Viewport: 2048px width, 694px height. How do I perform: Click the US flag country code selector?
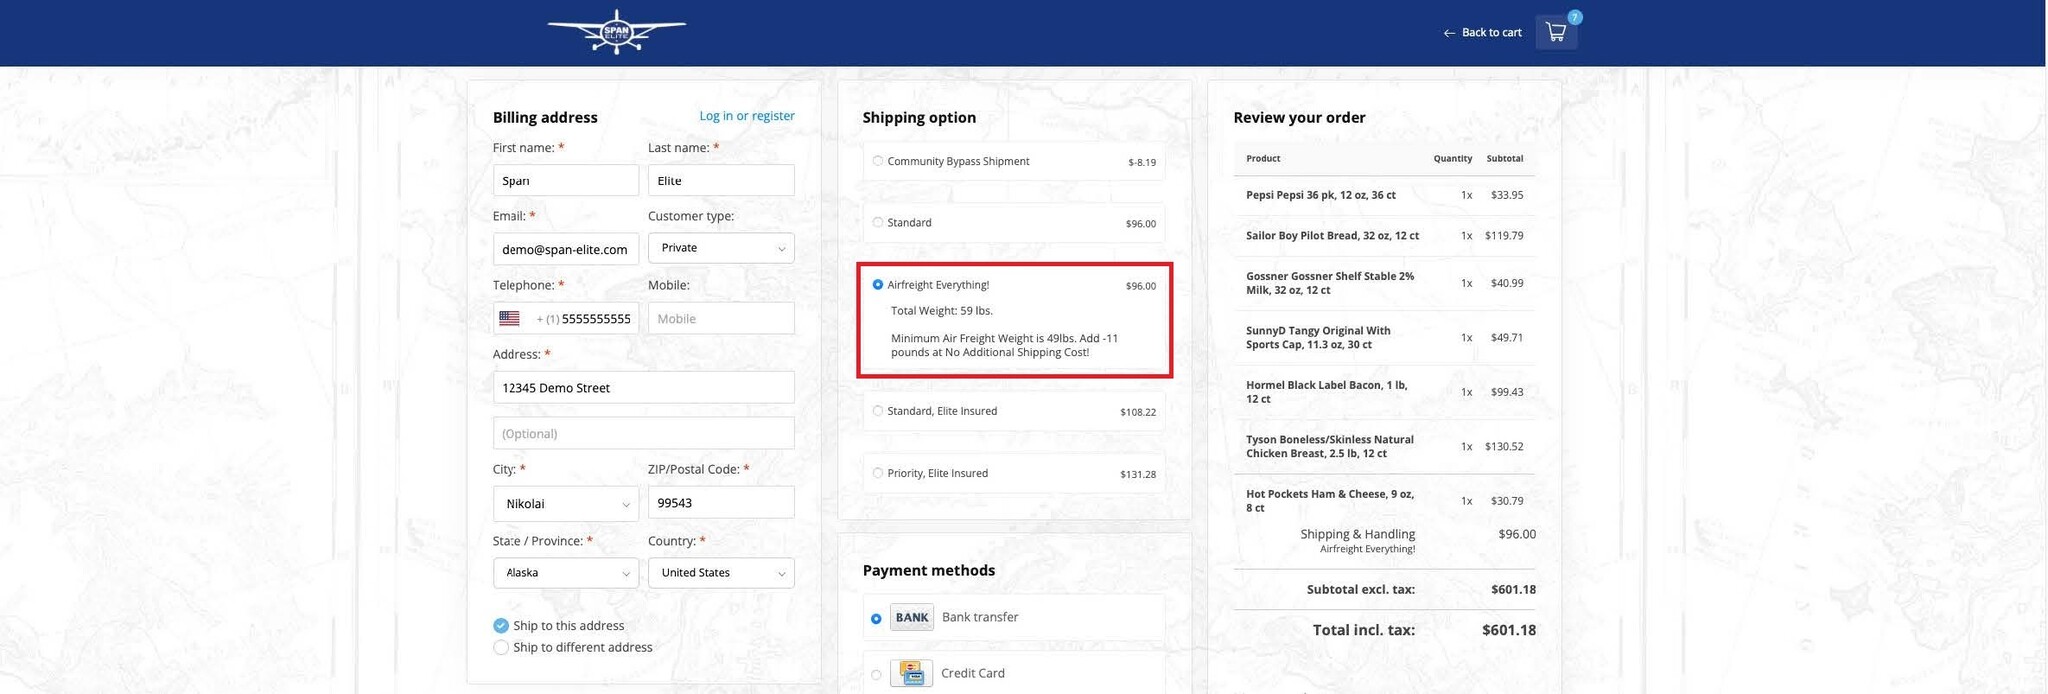(x=510, y=318)
